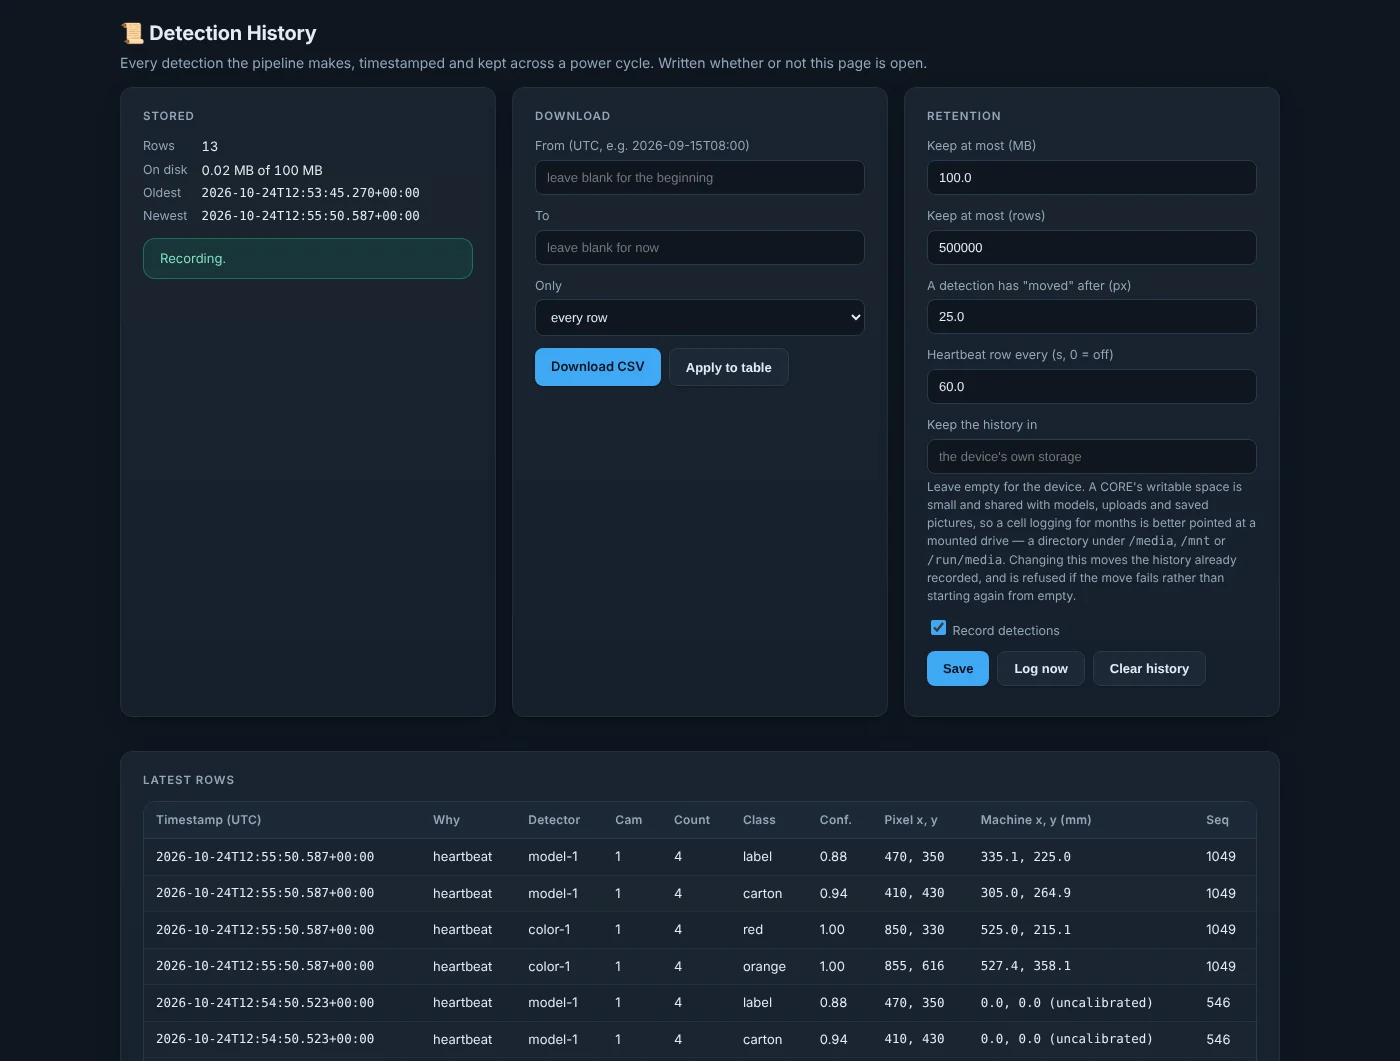
Task: Click the stored Rows value 13
Action: click(x=210, y=146)
